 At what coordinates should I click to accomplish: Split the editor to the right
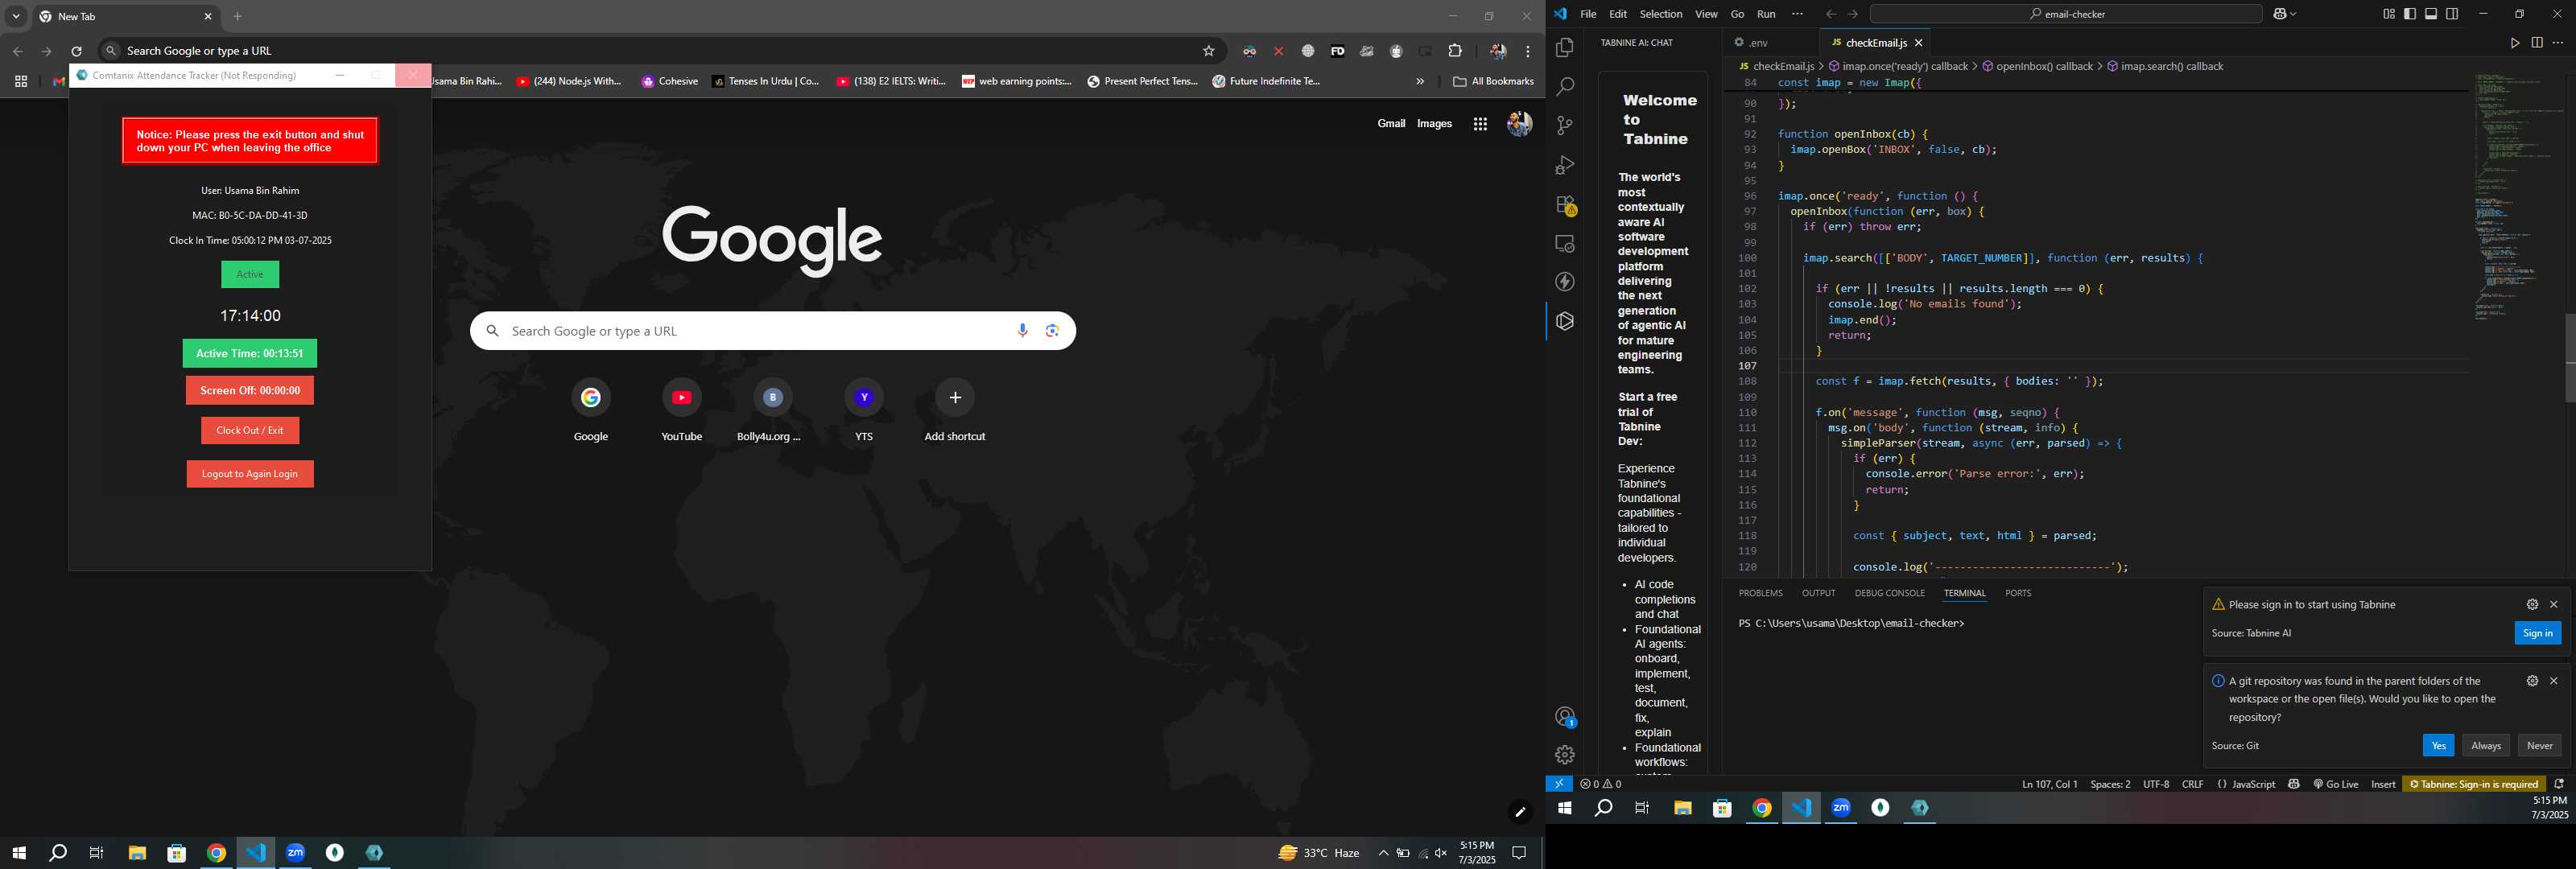2537,43
